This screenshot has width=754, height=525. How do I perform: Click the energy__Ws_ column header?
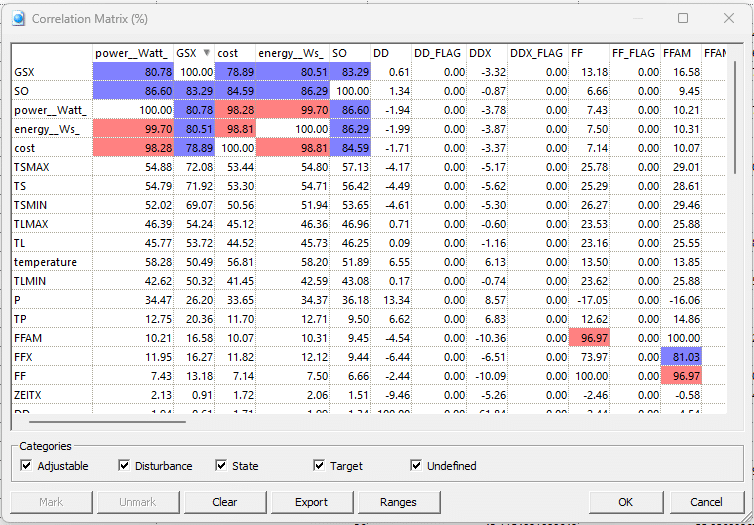(x=292, y=52)
